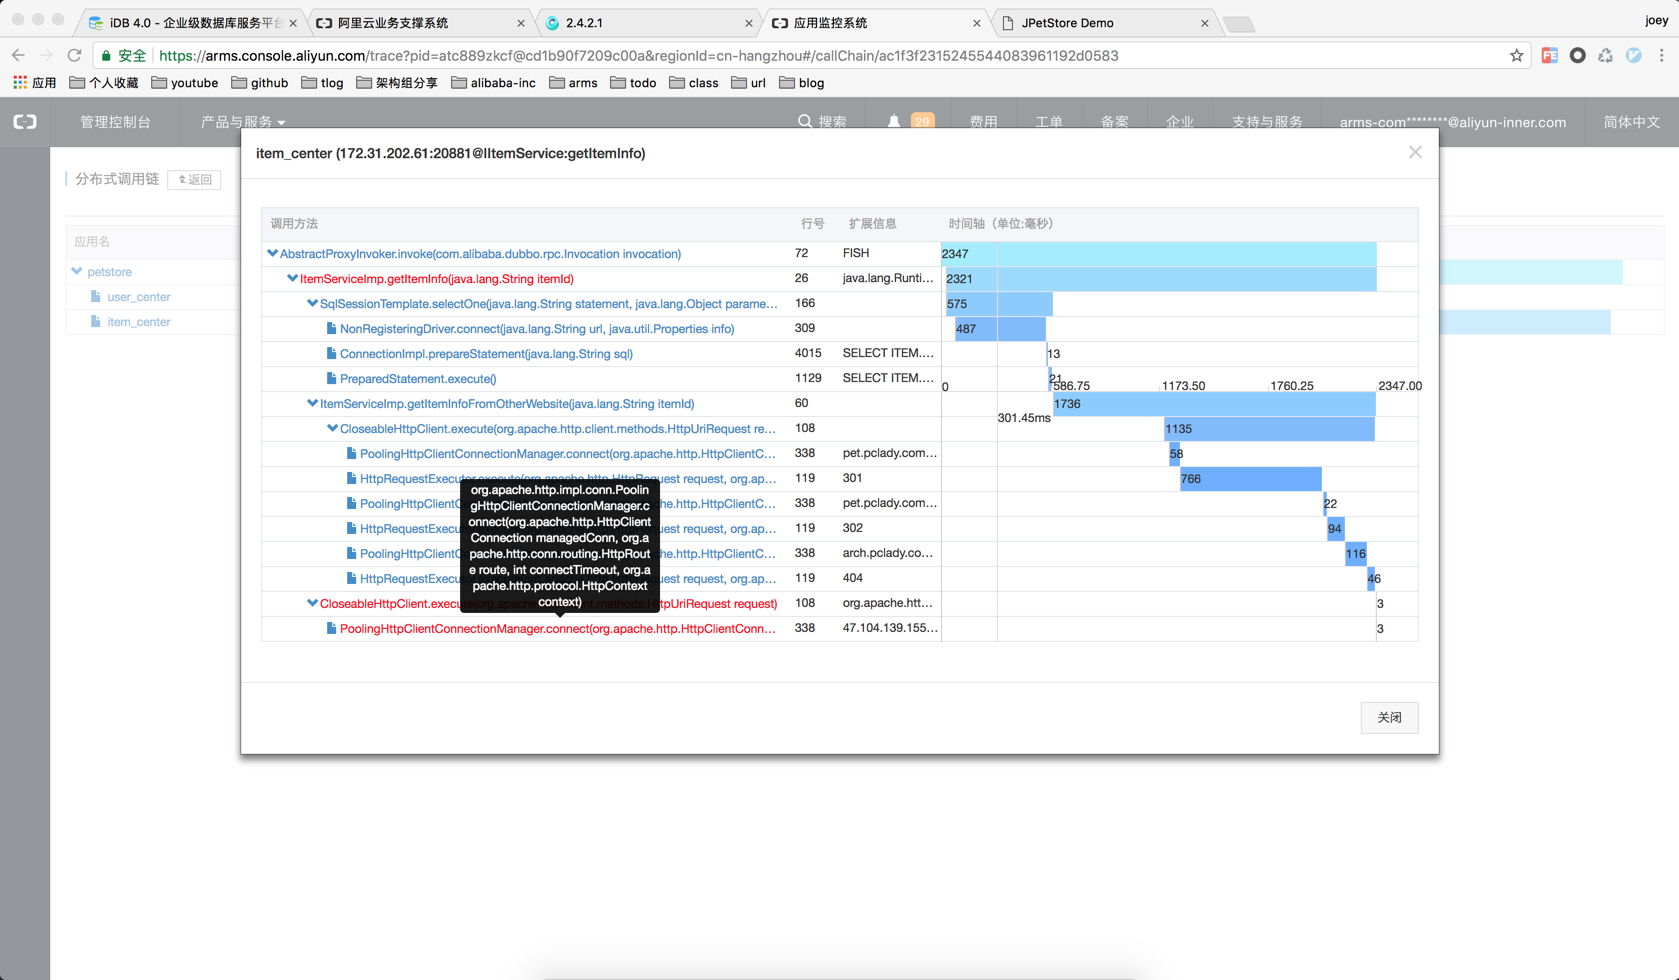Screen dimensions: 1679x980
Task: Click the red extension icon in toolbar
Action: tap(1549, 56)
